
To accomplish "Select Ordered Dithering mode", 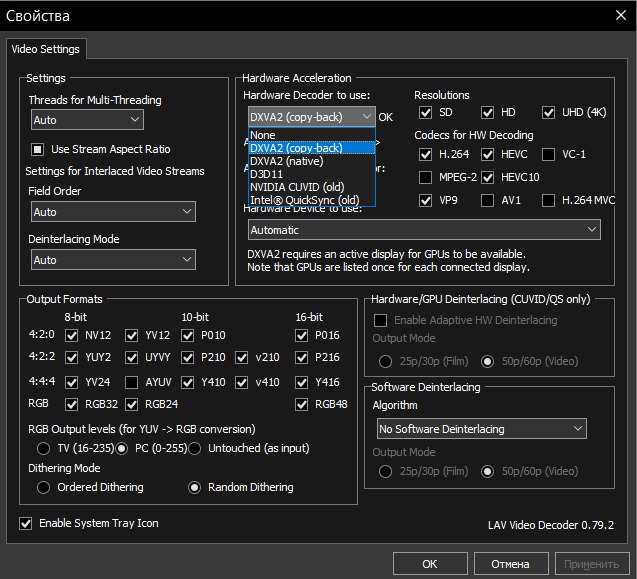I will 44,488.
